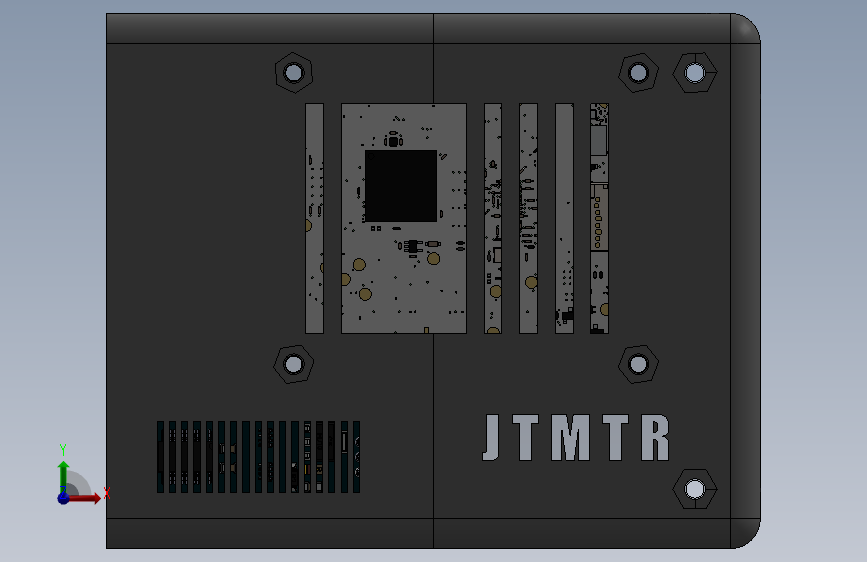The image size is (867, 562).
Task: Select the hex standoff at the cover's upper-left
Action: 294,72
